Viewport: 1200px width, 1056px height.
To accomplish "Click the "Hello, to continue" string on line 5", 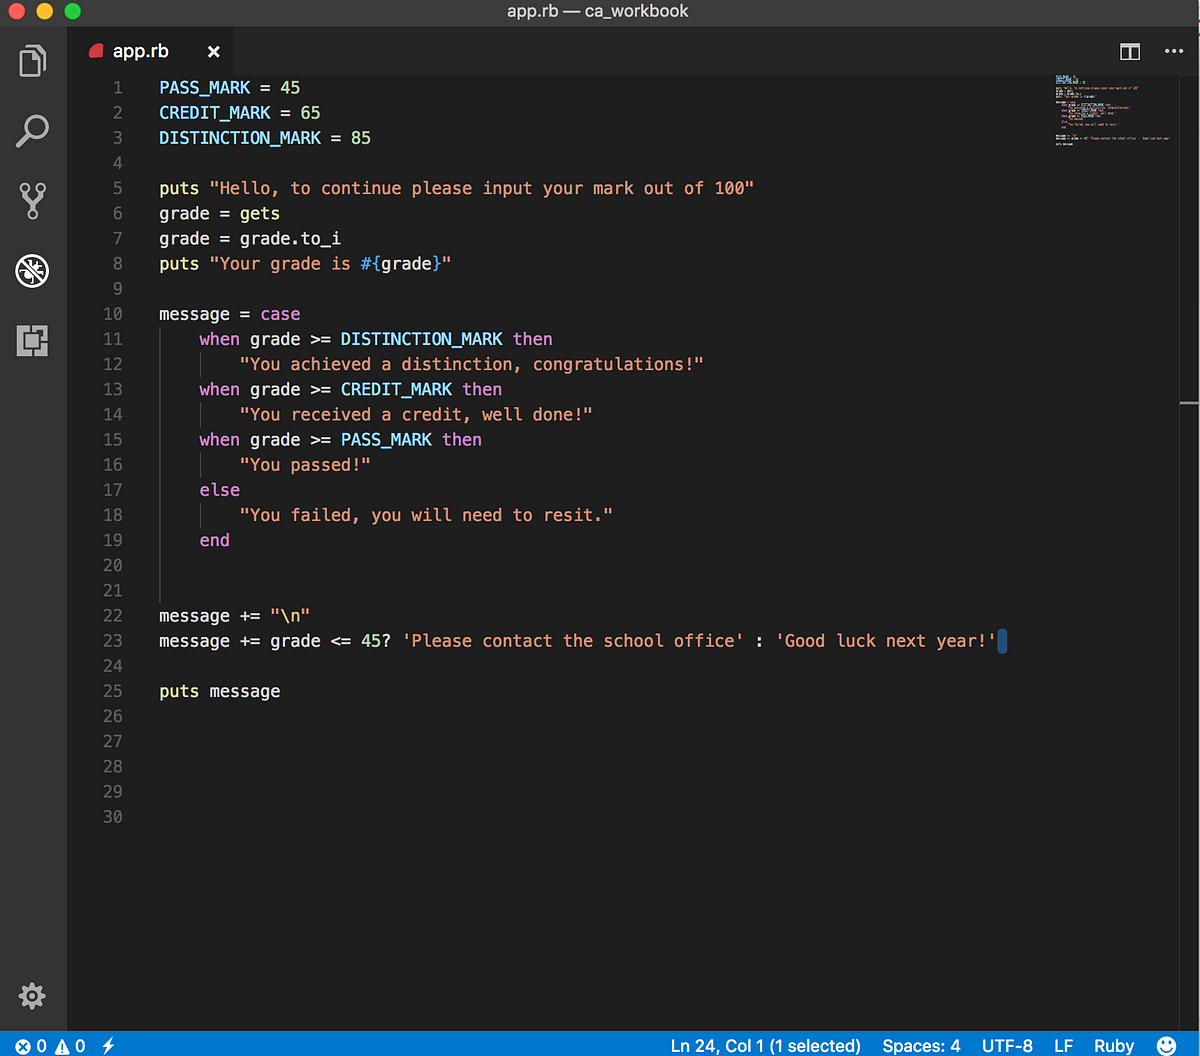I will coord(482,188).
